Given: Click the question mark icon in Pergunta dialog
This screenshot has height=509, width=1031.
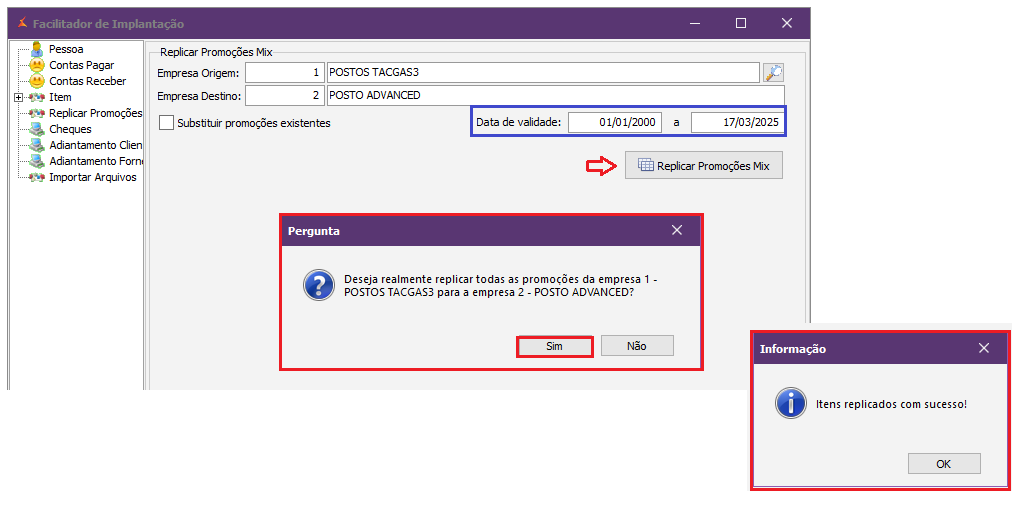Looking at the screenshot, I should point(319,285).
